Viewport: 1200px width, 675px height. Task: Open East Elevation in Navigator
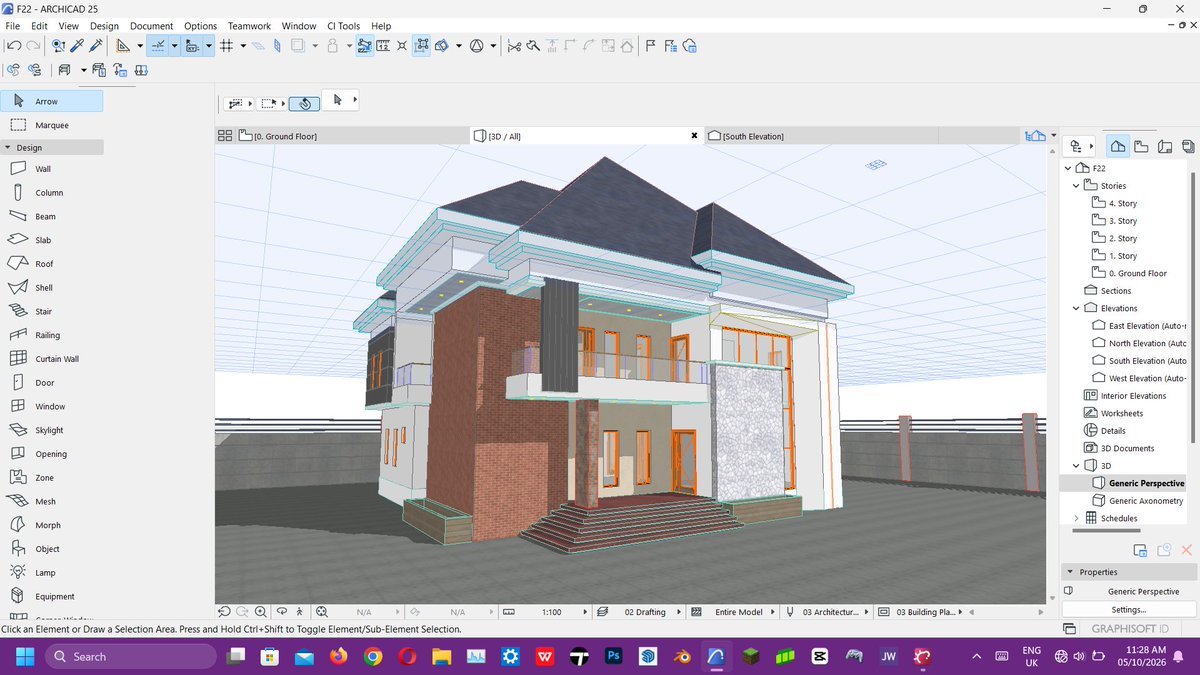(1138, 326)
